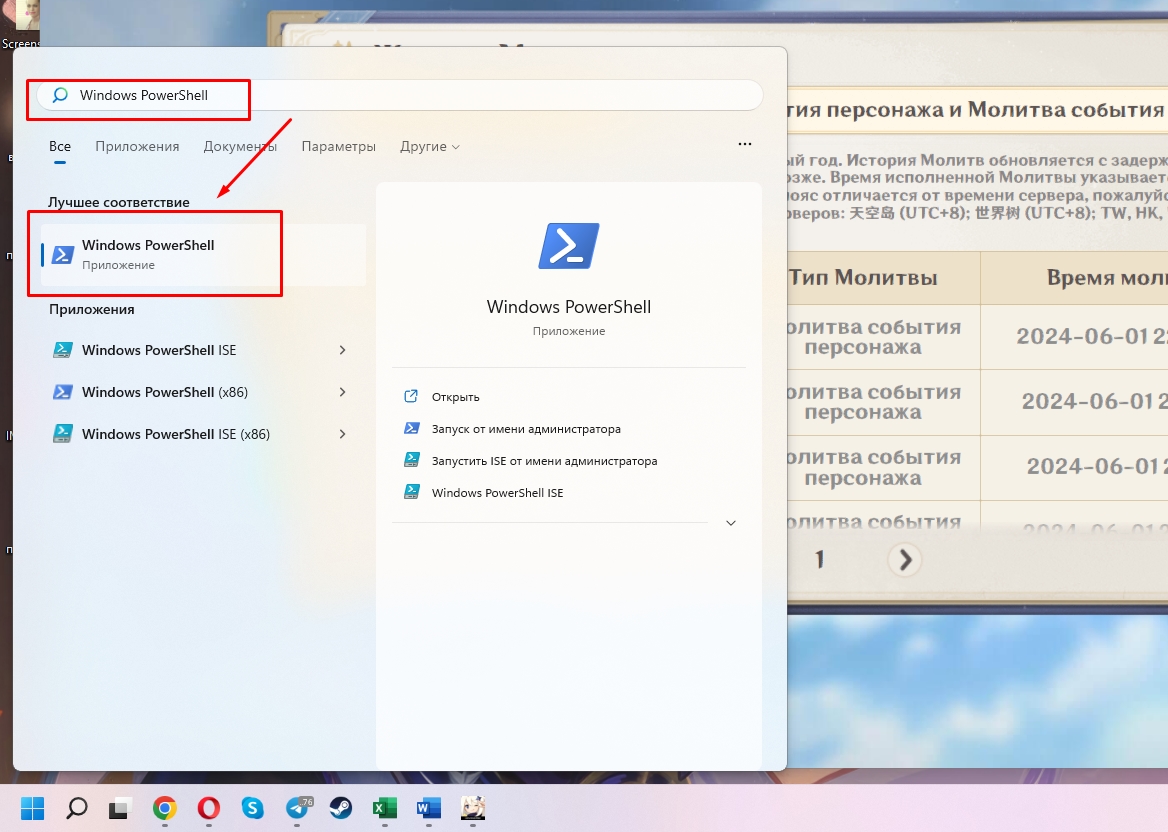Expand the Другие filter dropdown
1168x832 pixels.
(430, 146)
